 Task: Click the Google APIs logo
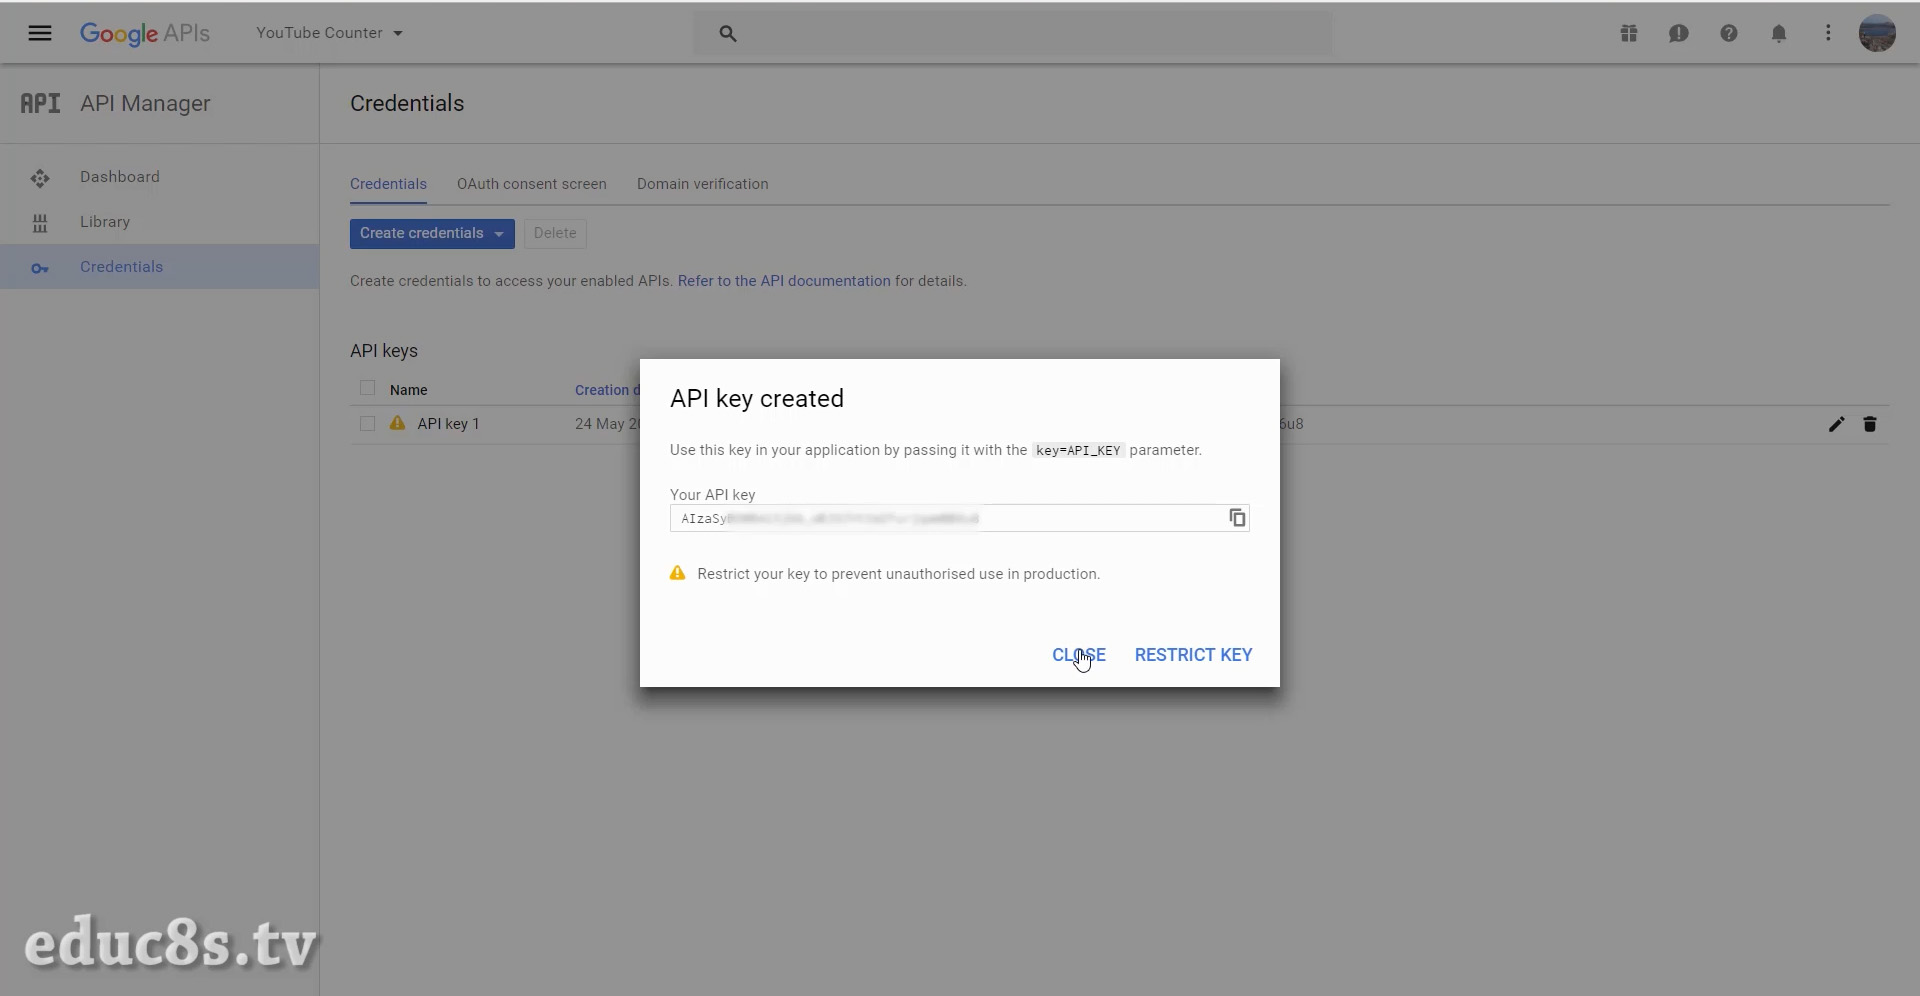[145, 33]
